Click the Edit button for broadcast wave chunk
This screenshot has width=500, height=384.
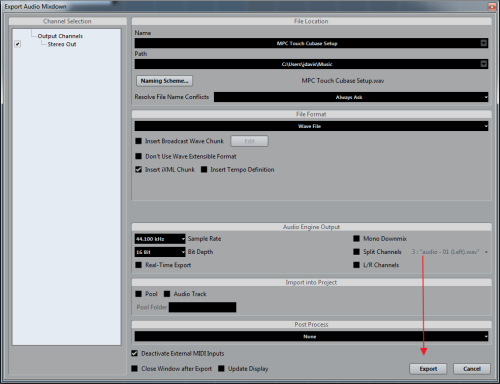249,141
